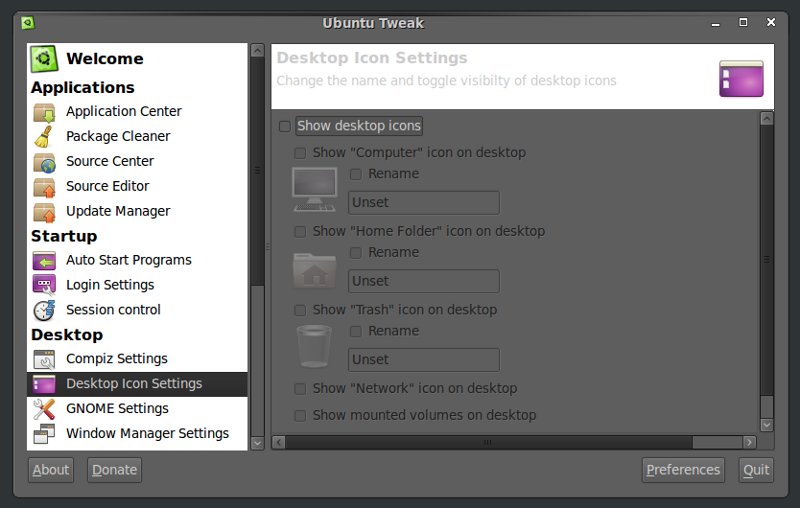Screen dimensions: 800x508
Task: Click the sidebar scroll down arrow
Action: 257,441
